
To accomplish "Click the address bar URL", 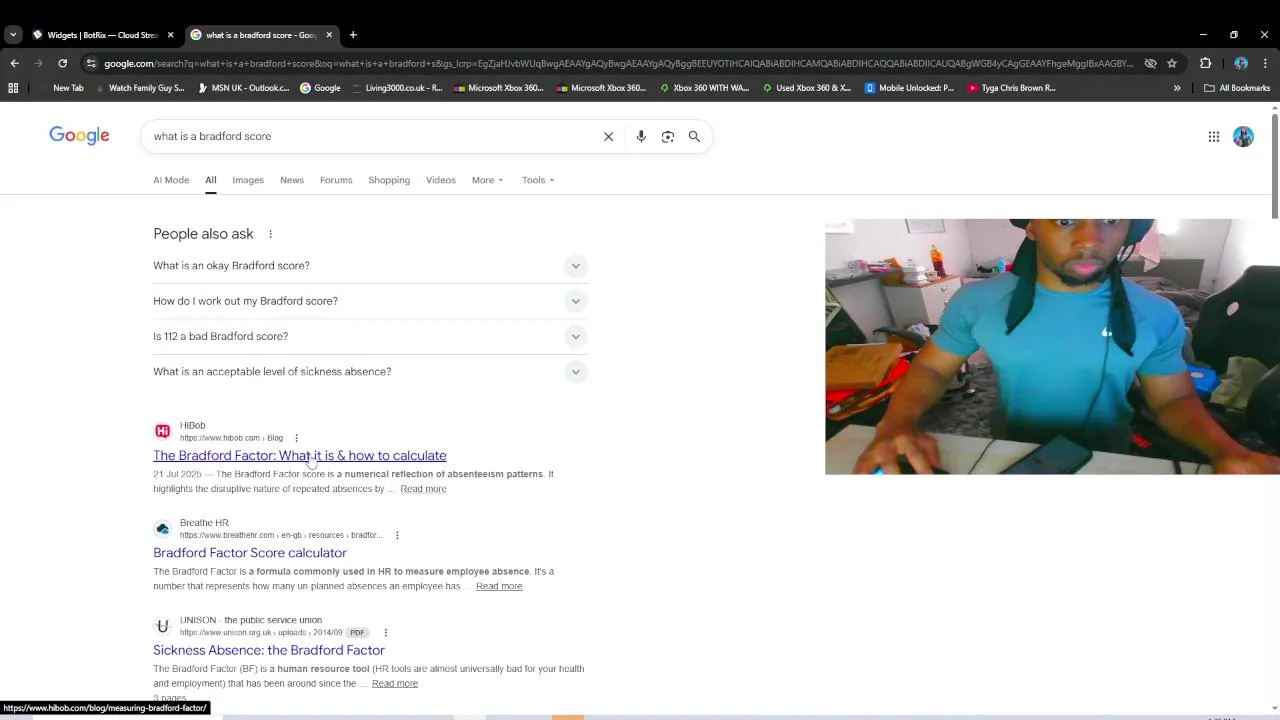I will pyautogui.click(x=618, y=64).
